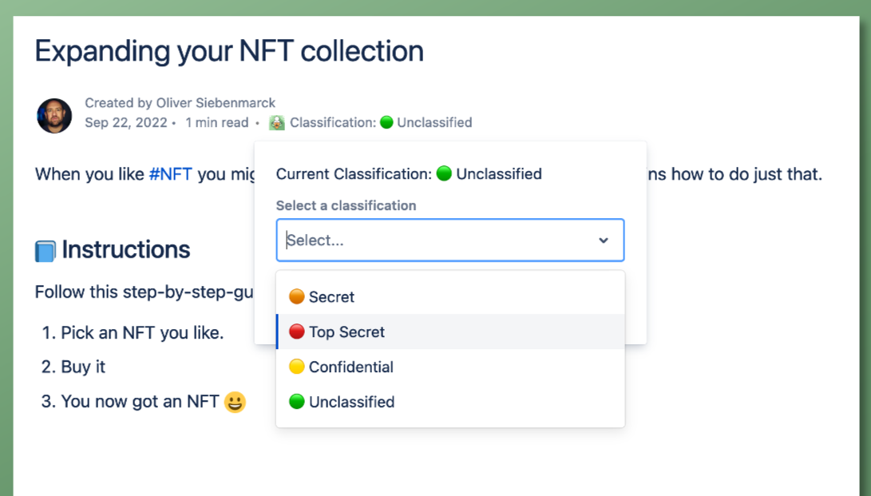Click the grinning emoji after step 3
The image size is (871, 496).
[235, 403]
